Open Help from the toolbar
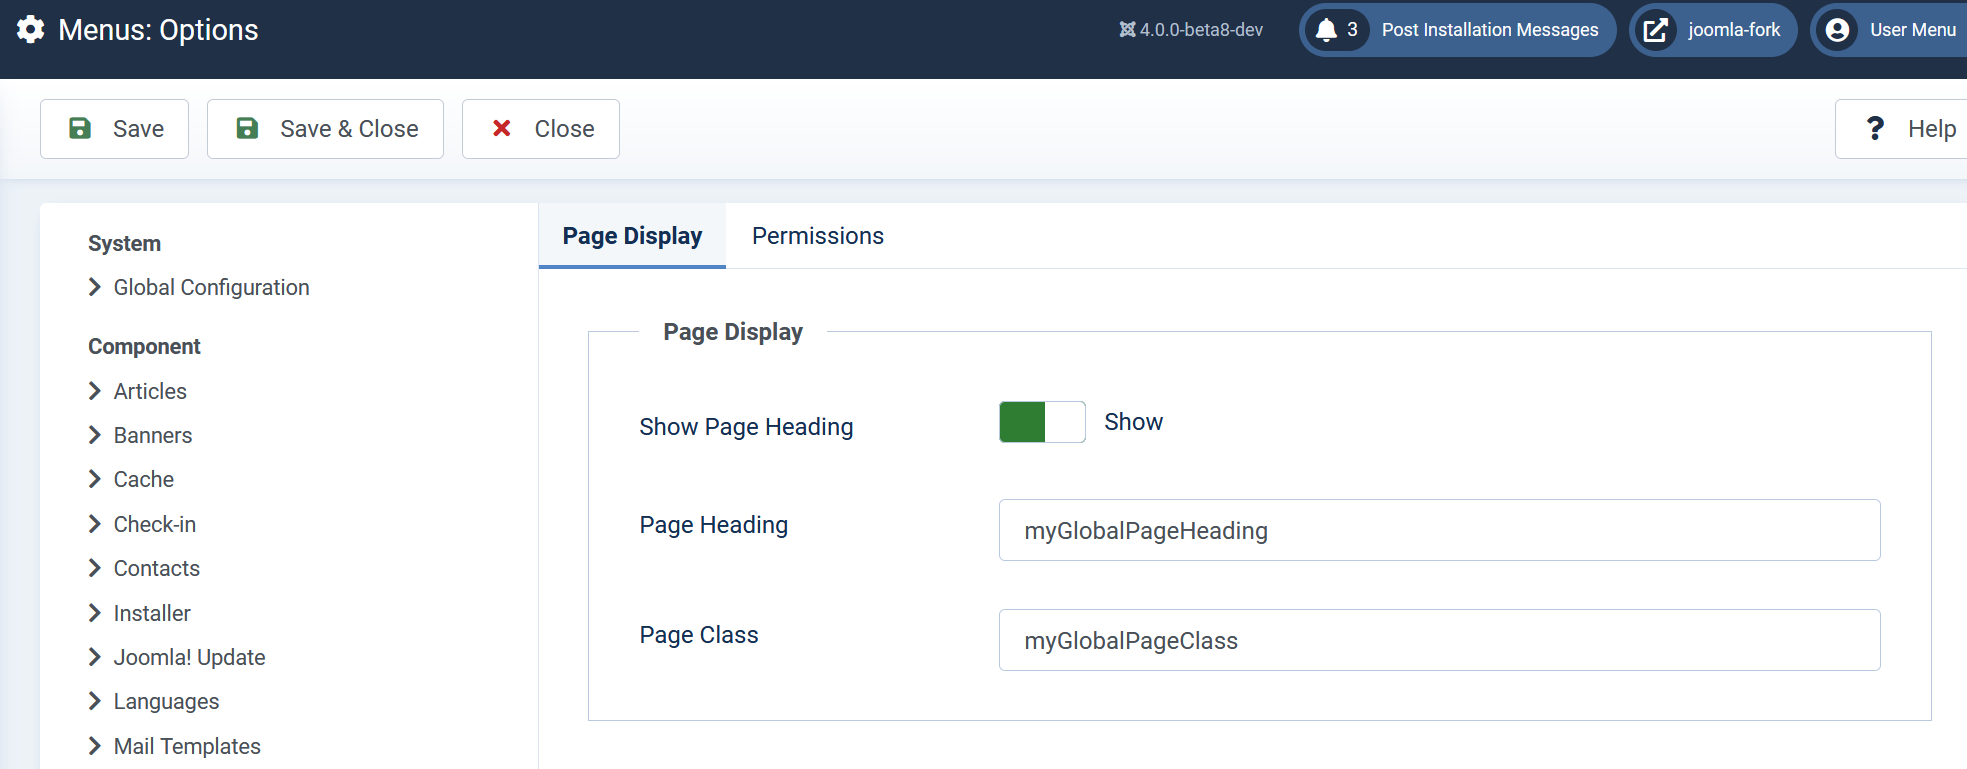 1903,129
